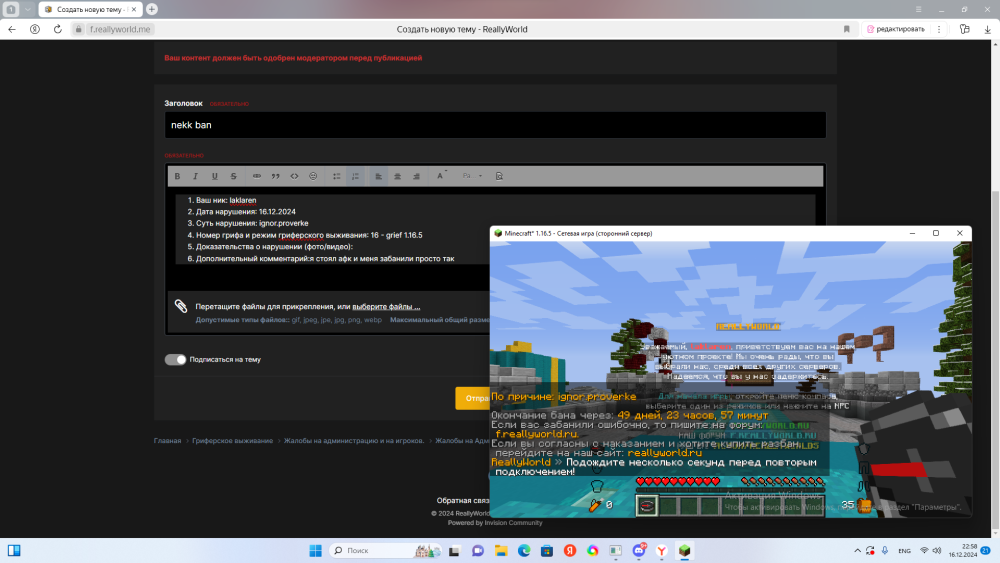Toggle the numbered list in the editor
The height and width of the screenshot is (563, 1000).
355,176
